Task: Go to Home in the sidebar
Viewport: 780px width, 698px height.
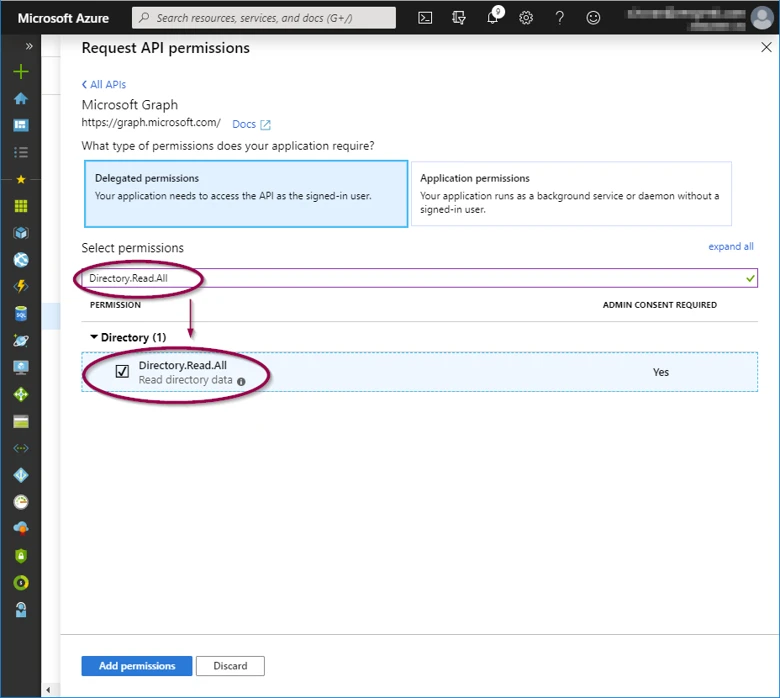Action: (21, 99)
